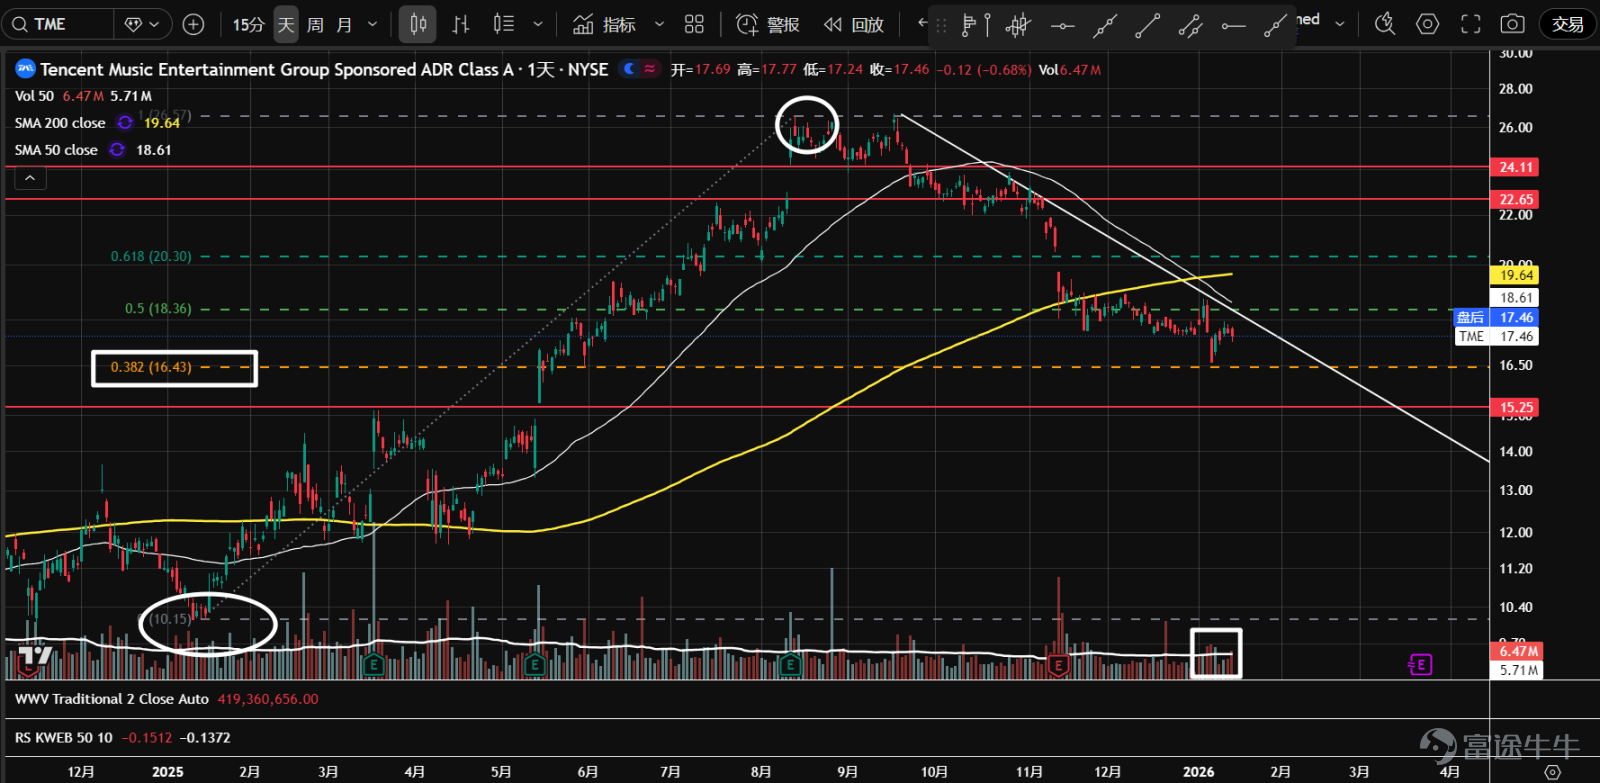Select the RS KWEB 50 10 indicator legend
The height and width of the screenshot is (783, 1600).
(x=64, y=738)
